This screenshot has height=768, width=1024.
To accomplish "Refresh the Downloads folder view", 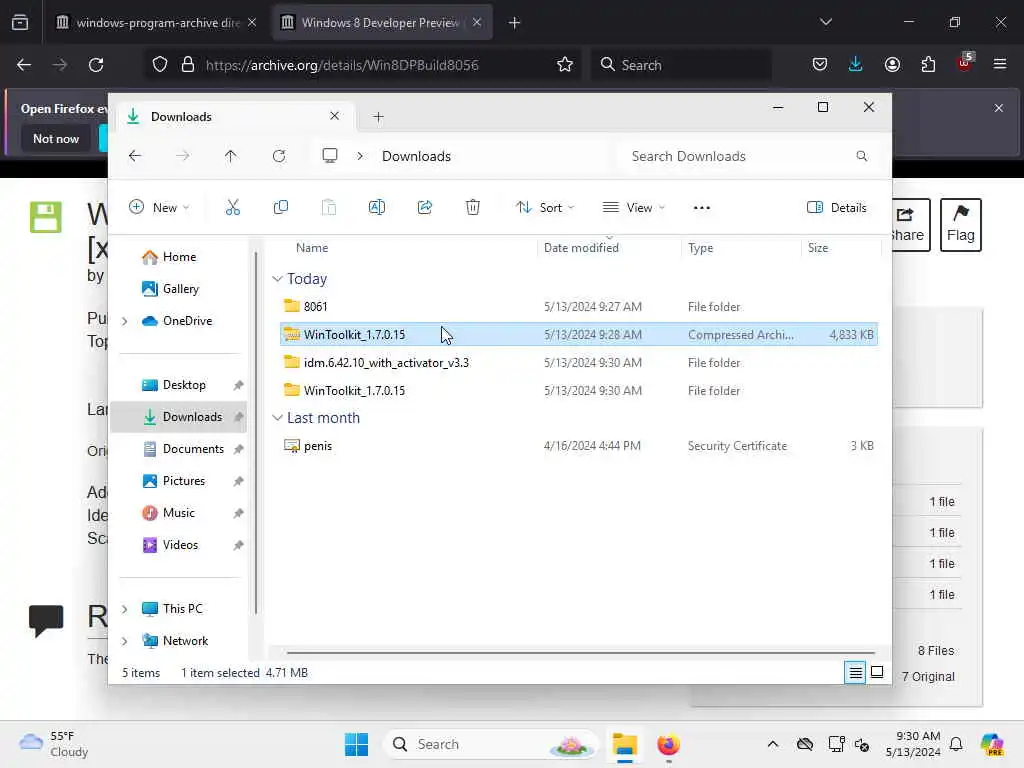I will pyautogui.click(x=279, y=156).
